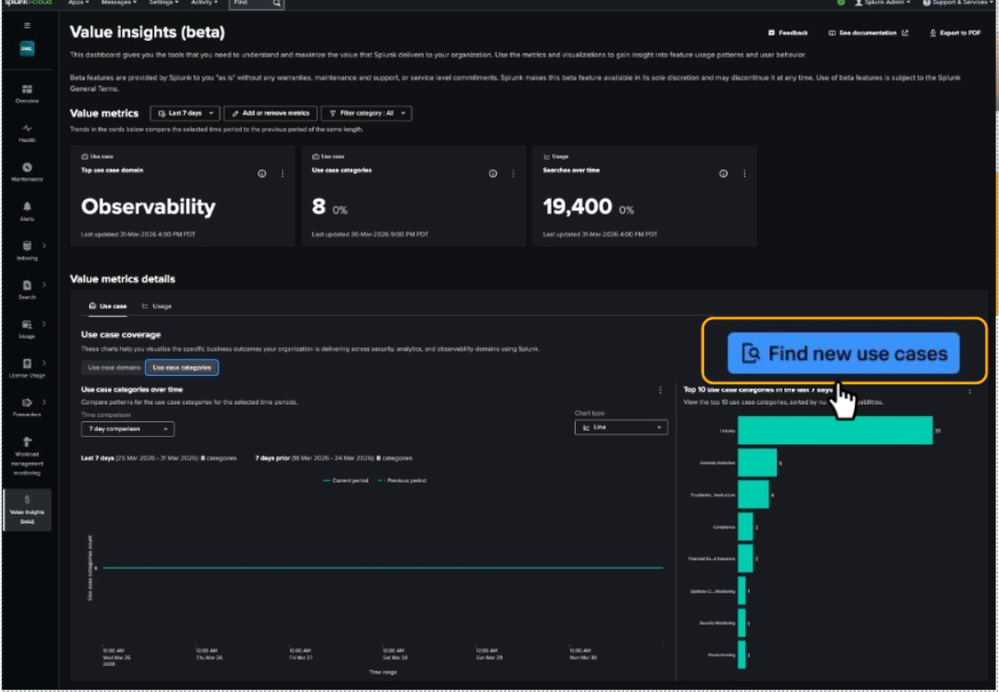Open the Usage sidebar section
This screenshot has height=692, width=999.
[27, 329]
